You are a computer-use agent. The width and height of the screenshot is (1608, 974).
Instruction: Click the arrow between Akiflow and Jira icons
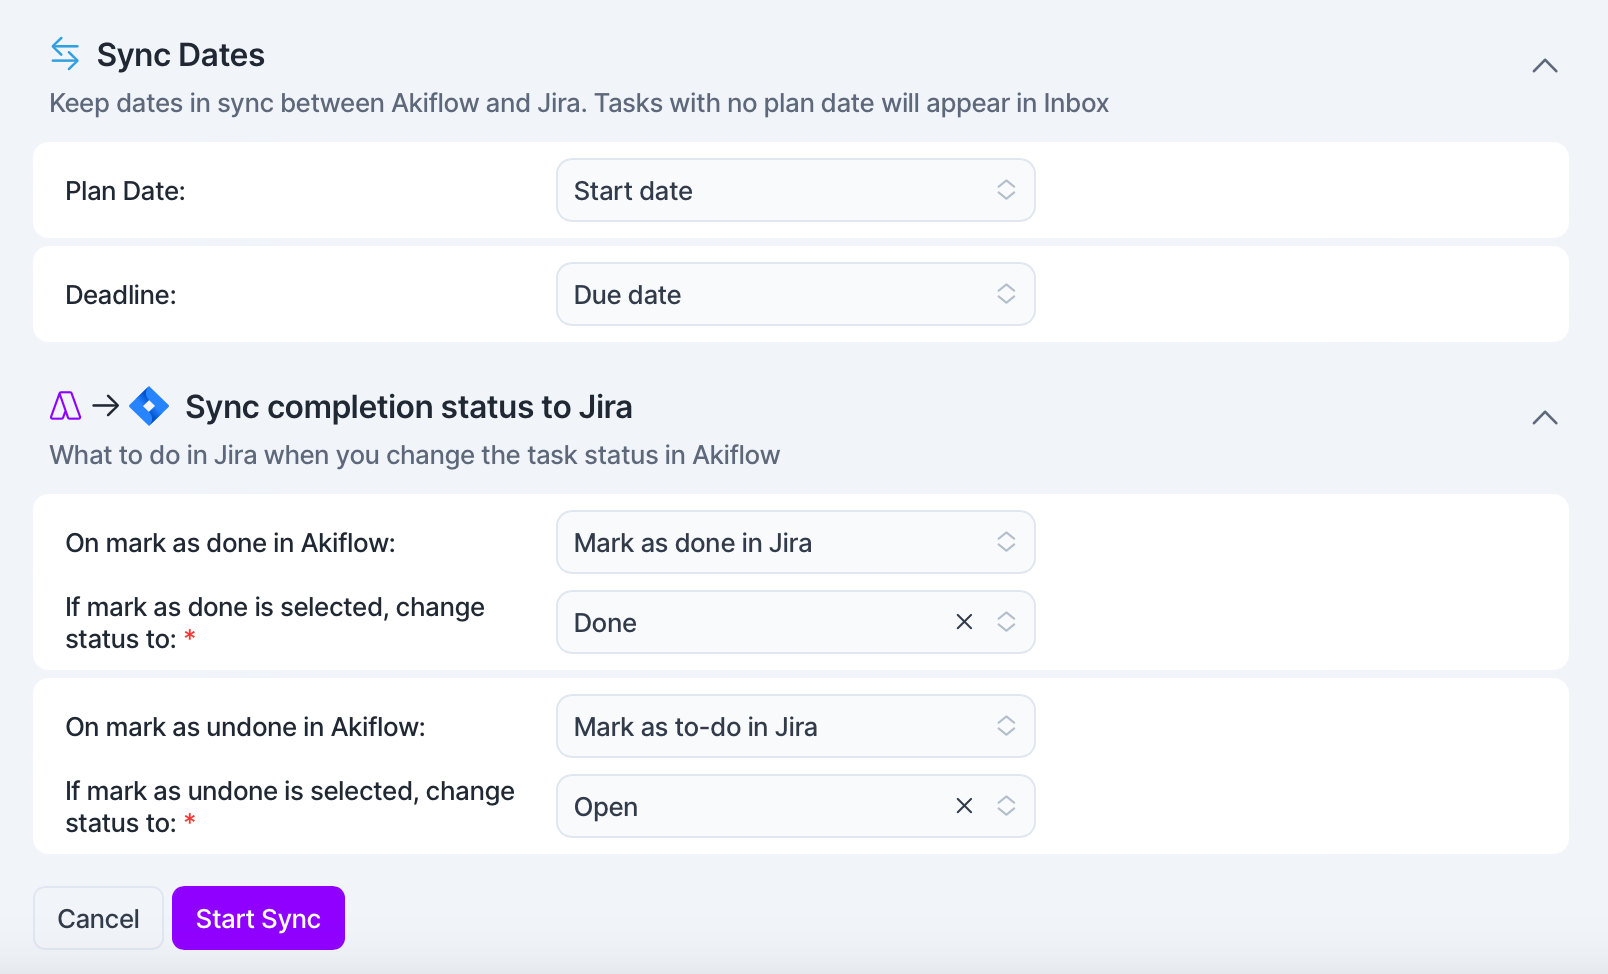pyautogui.click(x=106, y=406)
